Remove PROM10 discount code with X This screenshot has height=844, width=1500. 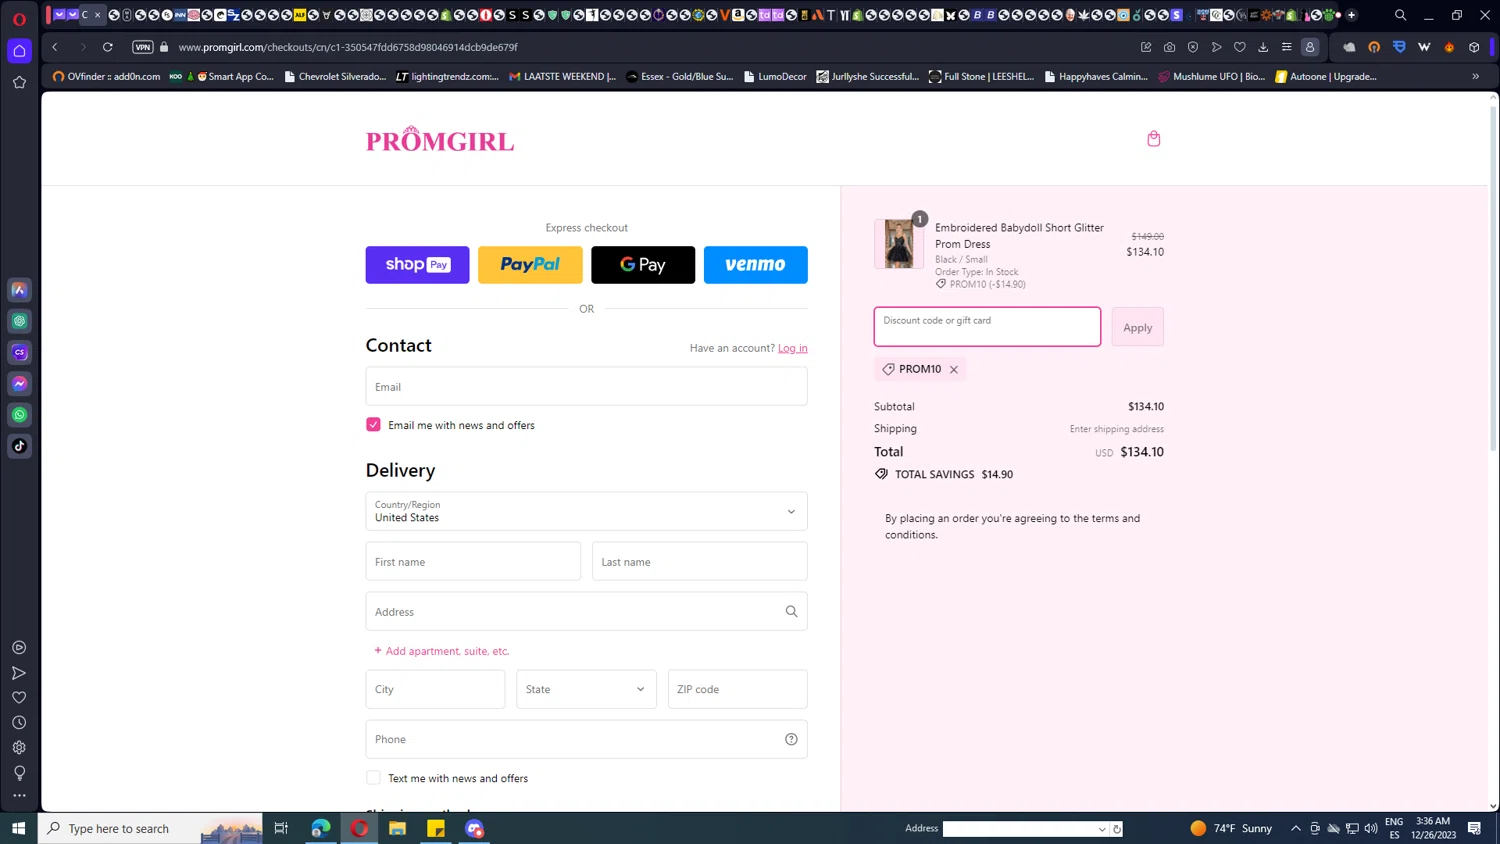[954, 370]
